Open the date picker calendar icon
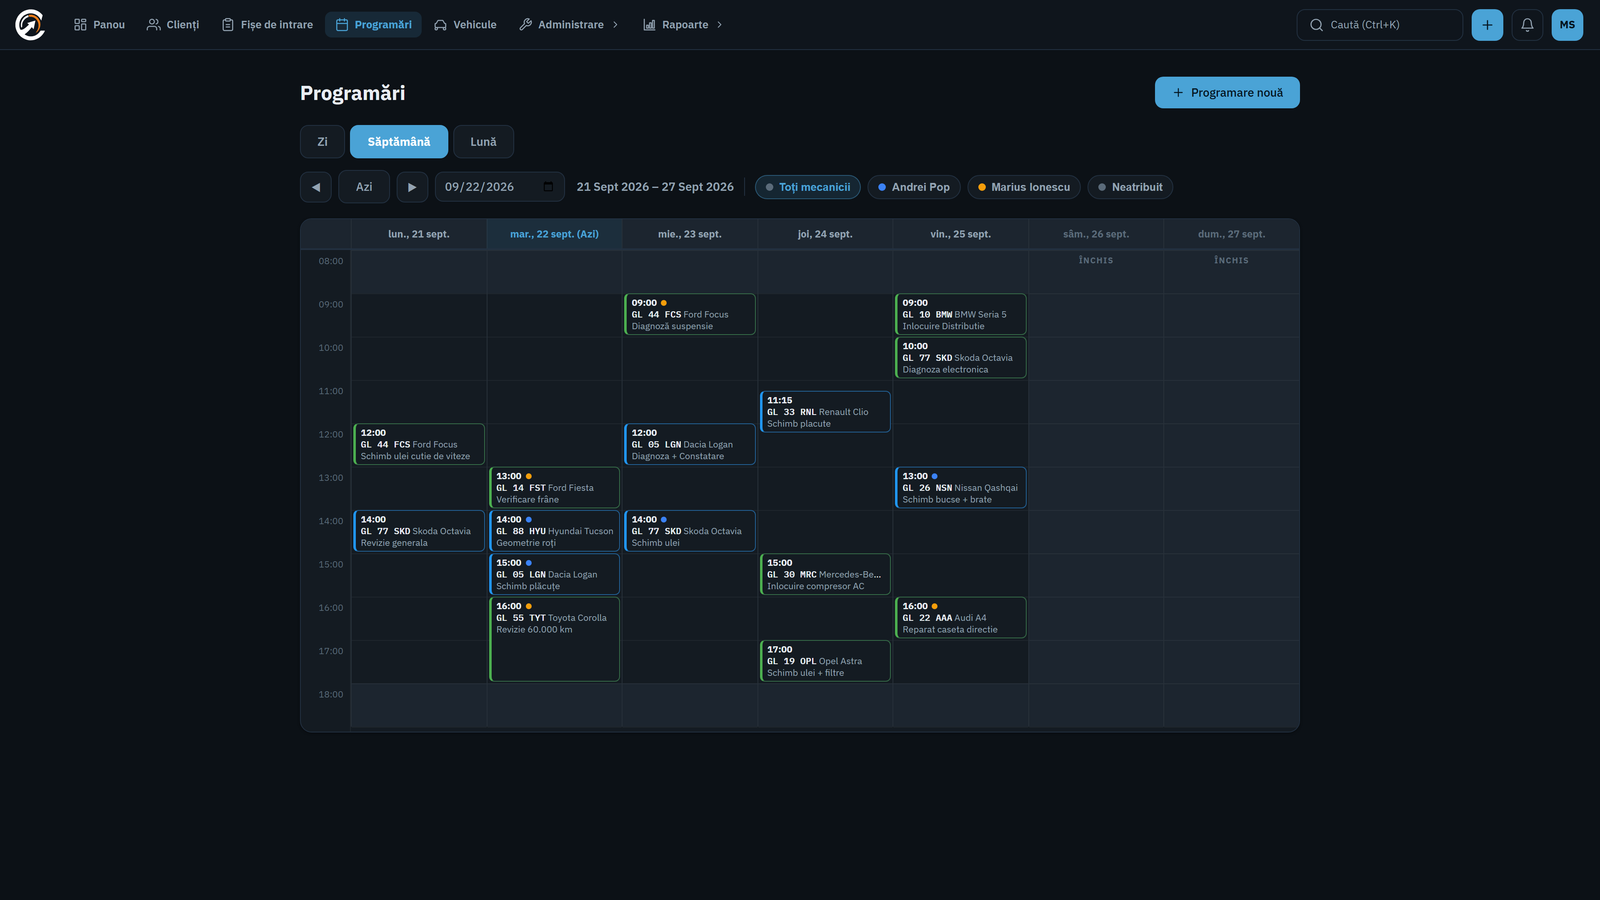 point(548,187)
